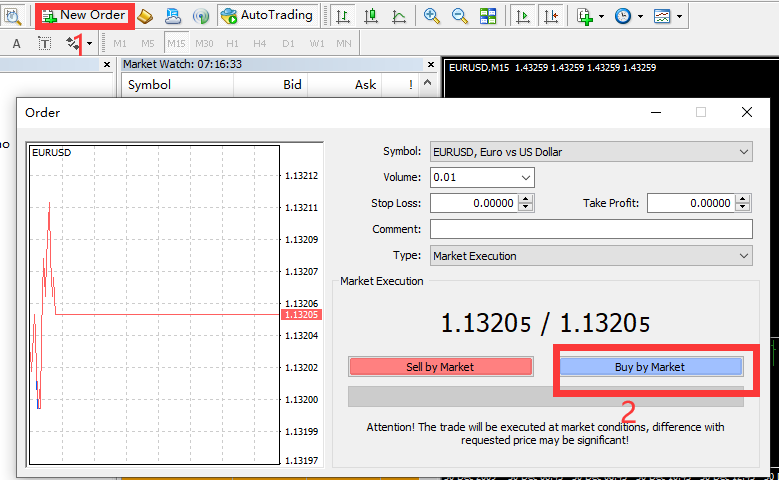Open the MetaEditor book icon
Image resolution: width=779 pixels, height=480 pixels.
click(x=145, y=16)
